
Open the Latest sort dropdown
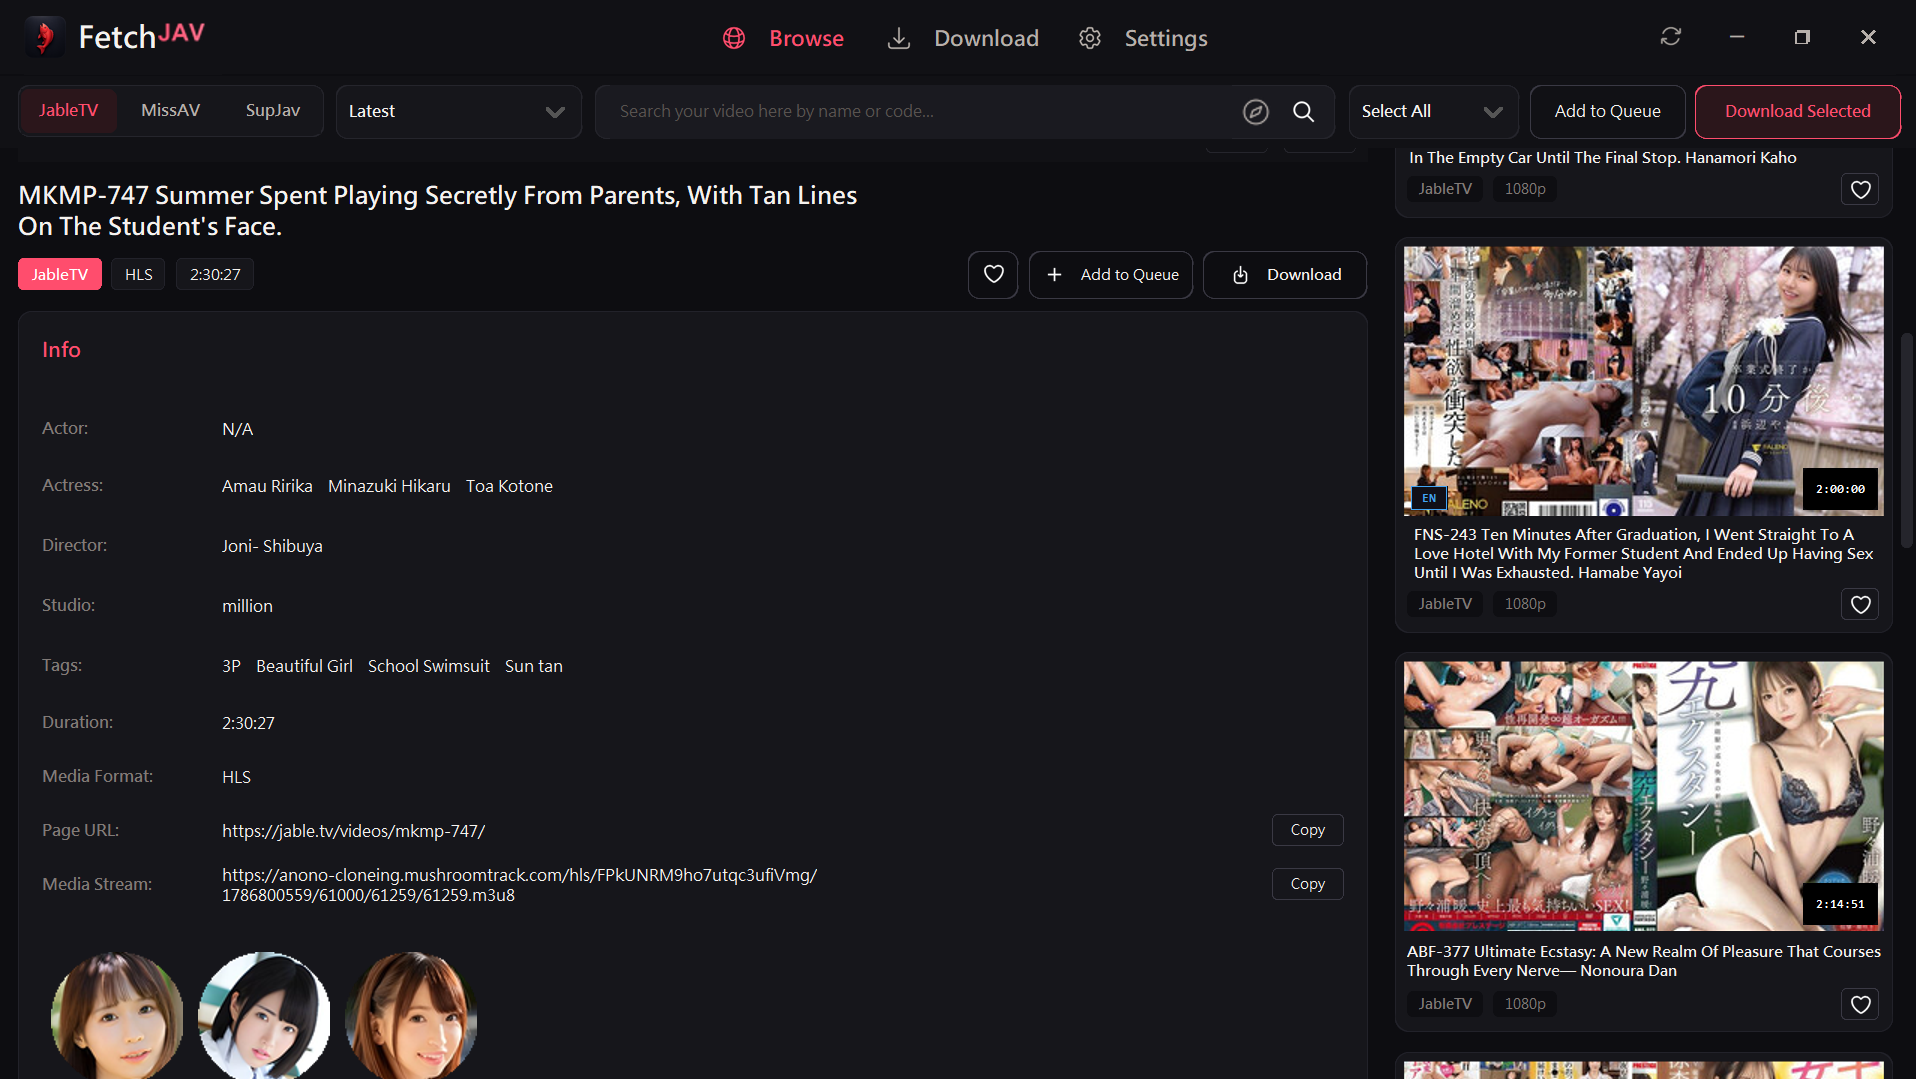(x=459, y=112)
